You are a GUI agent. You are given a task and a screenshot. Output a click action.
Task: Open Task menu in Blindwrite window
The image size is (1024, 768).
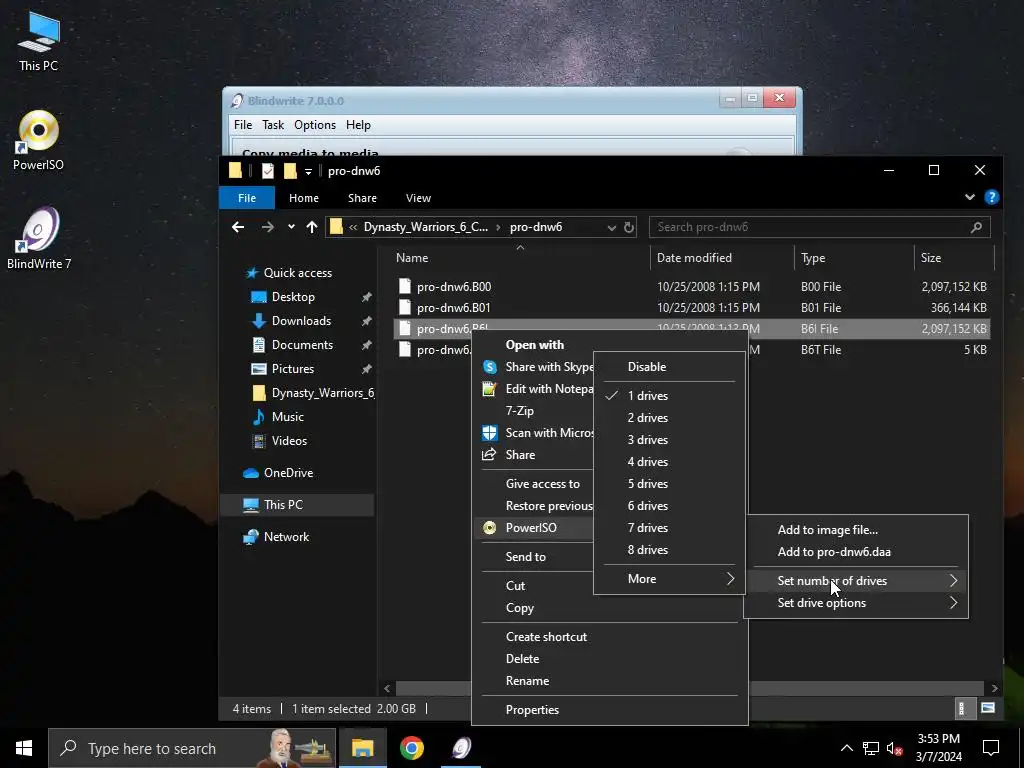[273, 125]
